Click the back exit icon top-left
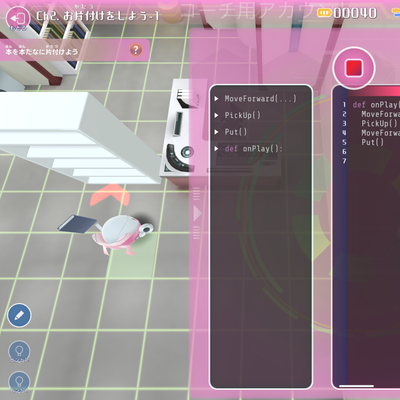 18,18
